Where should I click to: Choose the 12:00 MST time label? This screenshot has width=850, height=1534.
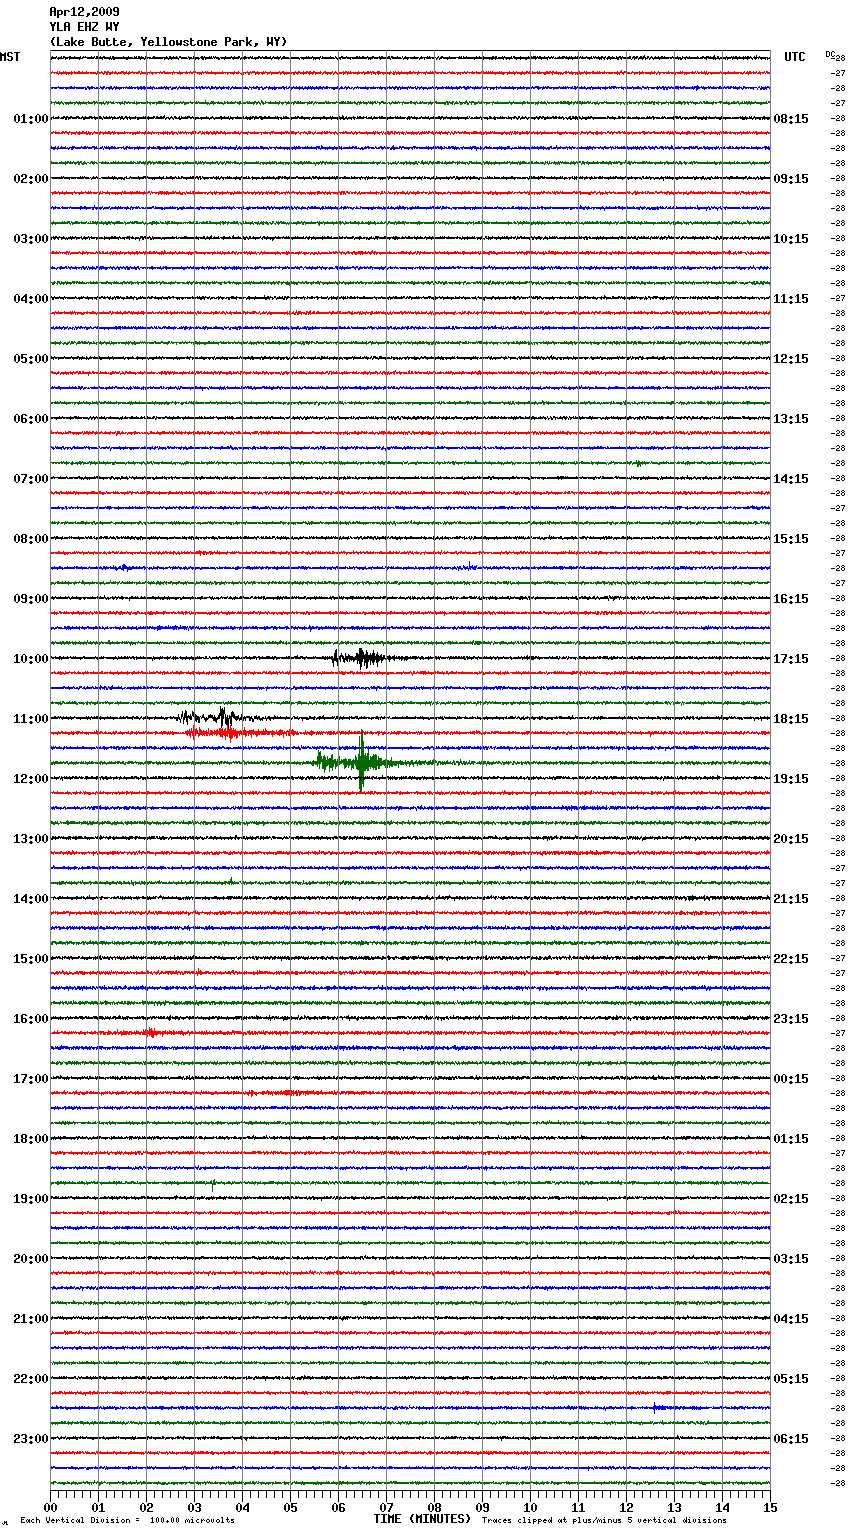point(30,779)
